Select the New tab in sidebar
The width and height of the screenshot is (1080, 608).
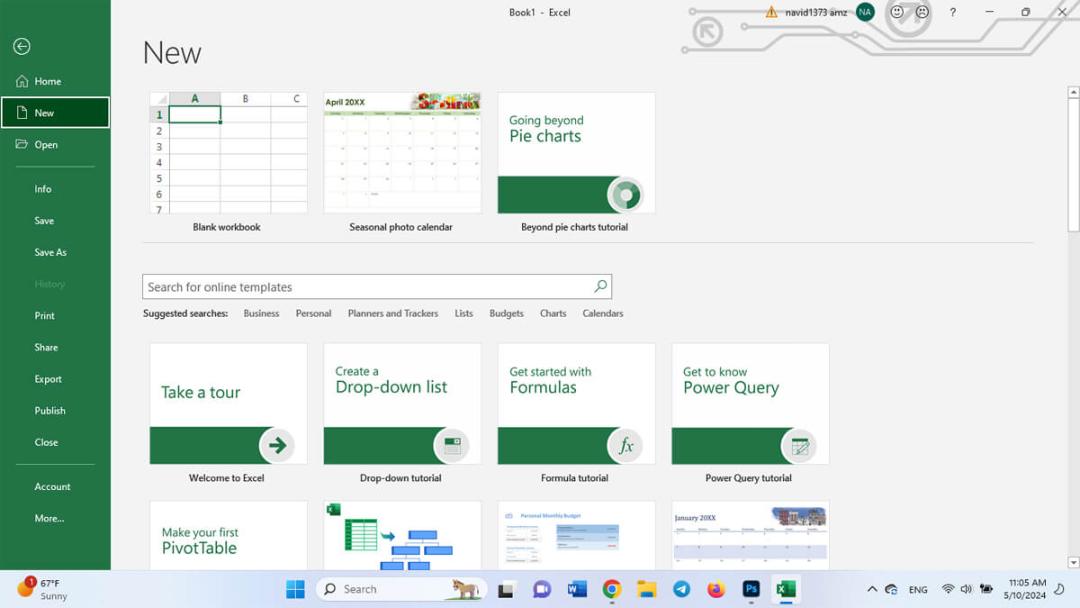pos(55,113)
